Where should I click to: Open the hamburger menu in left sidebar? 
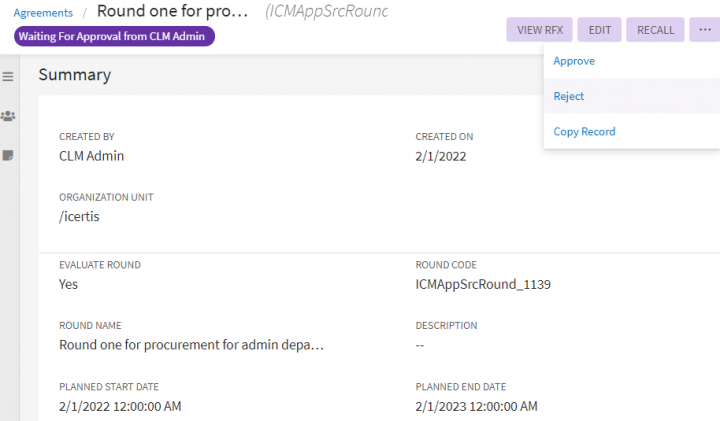coord(8,77)
